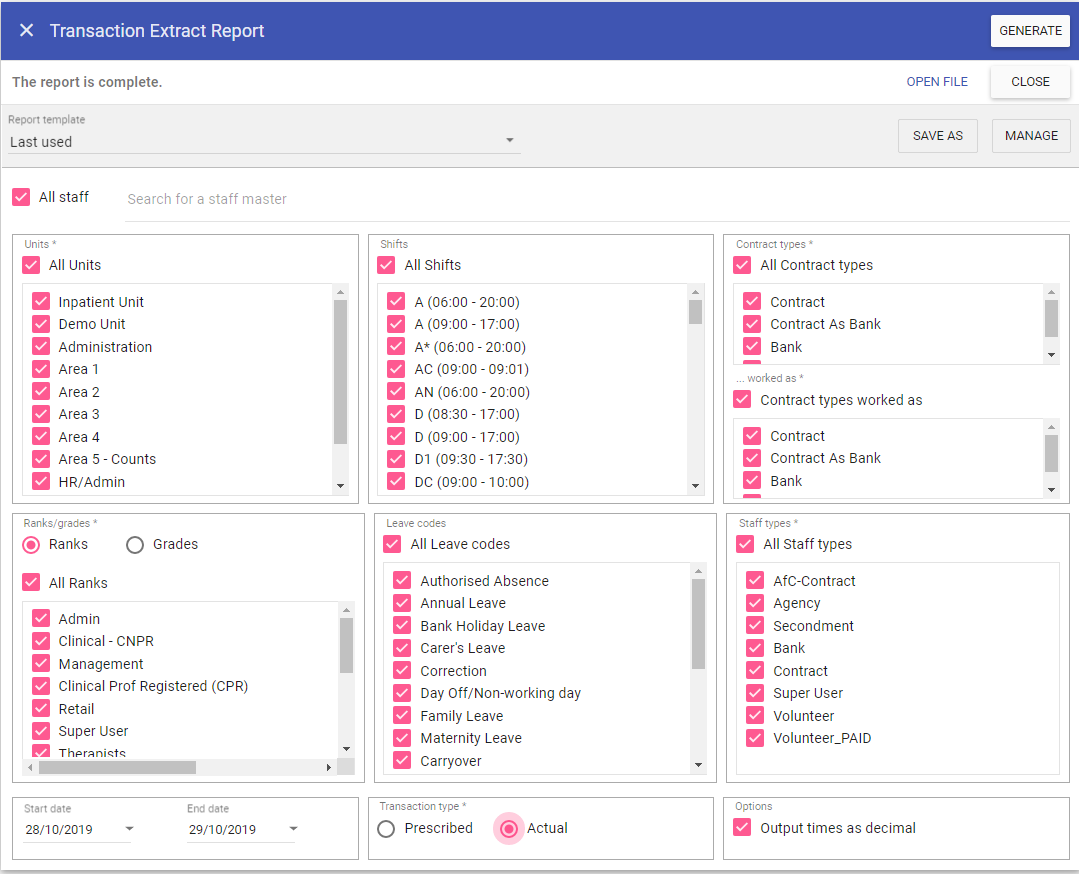The height and width of the screenshot is (874, 1079).
Task: Click the GENERATE button
Action: click(1030, 31)
